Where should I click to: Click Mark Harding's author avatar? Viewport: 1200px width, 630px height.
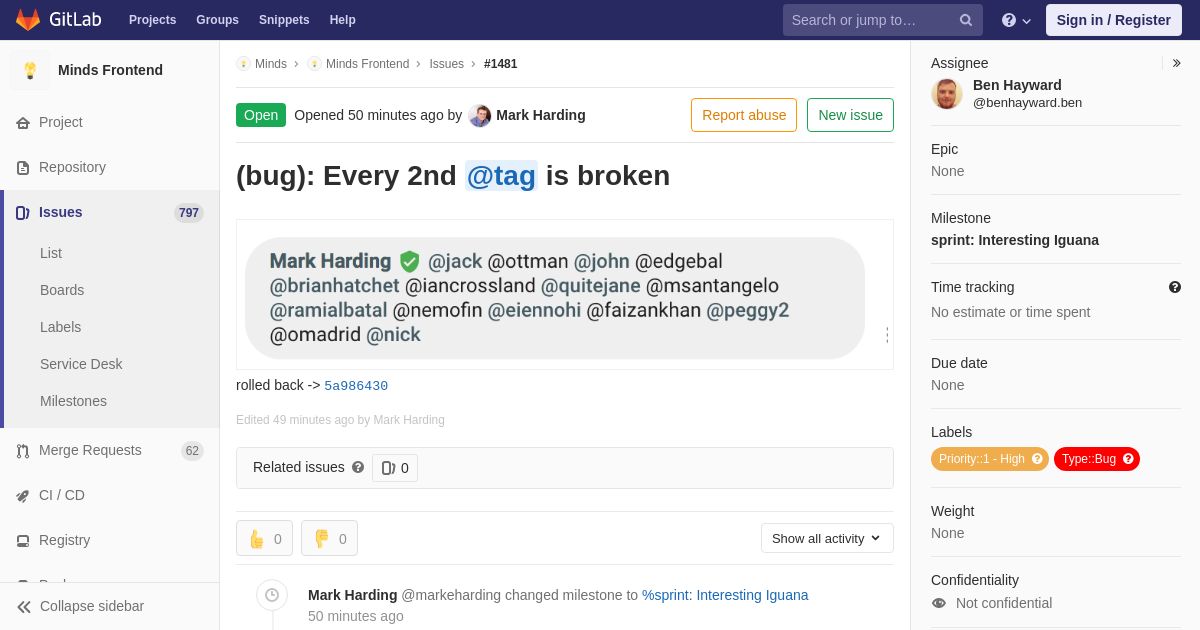(x=480, y=116)
